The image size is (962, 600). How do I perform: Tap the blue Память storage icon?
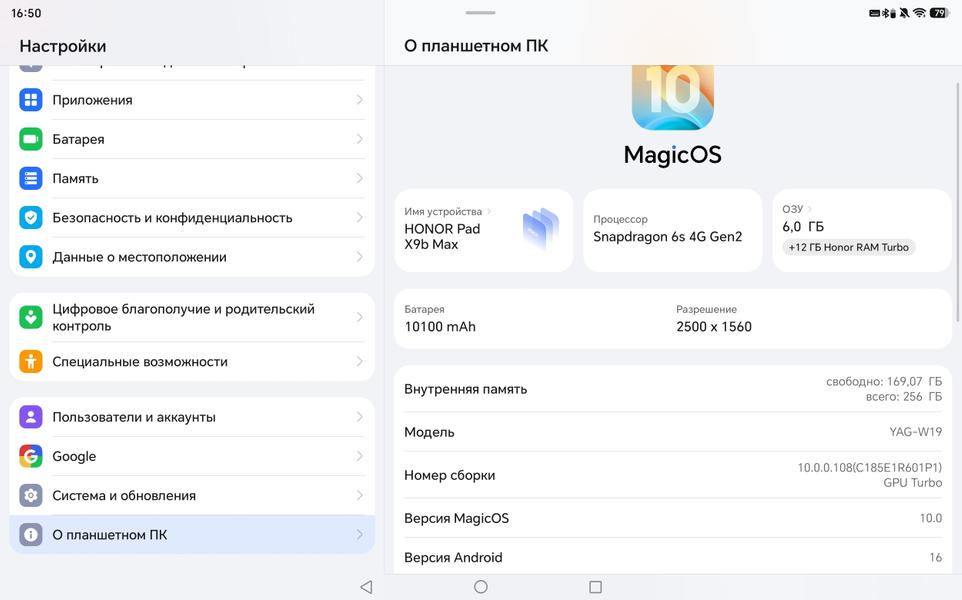31,178
